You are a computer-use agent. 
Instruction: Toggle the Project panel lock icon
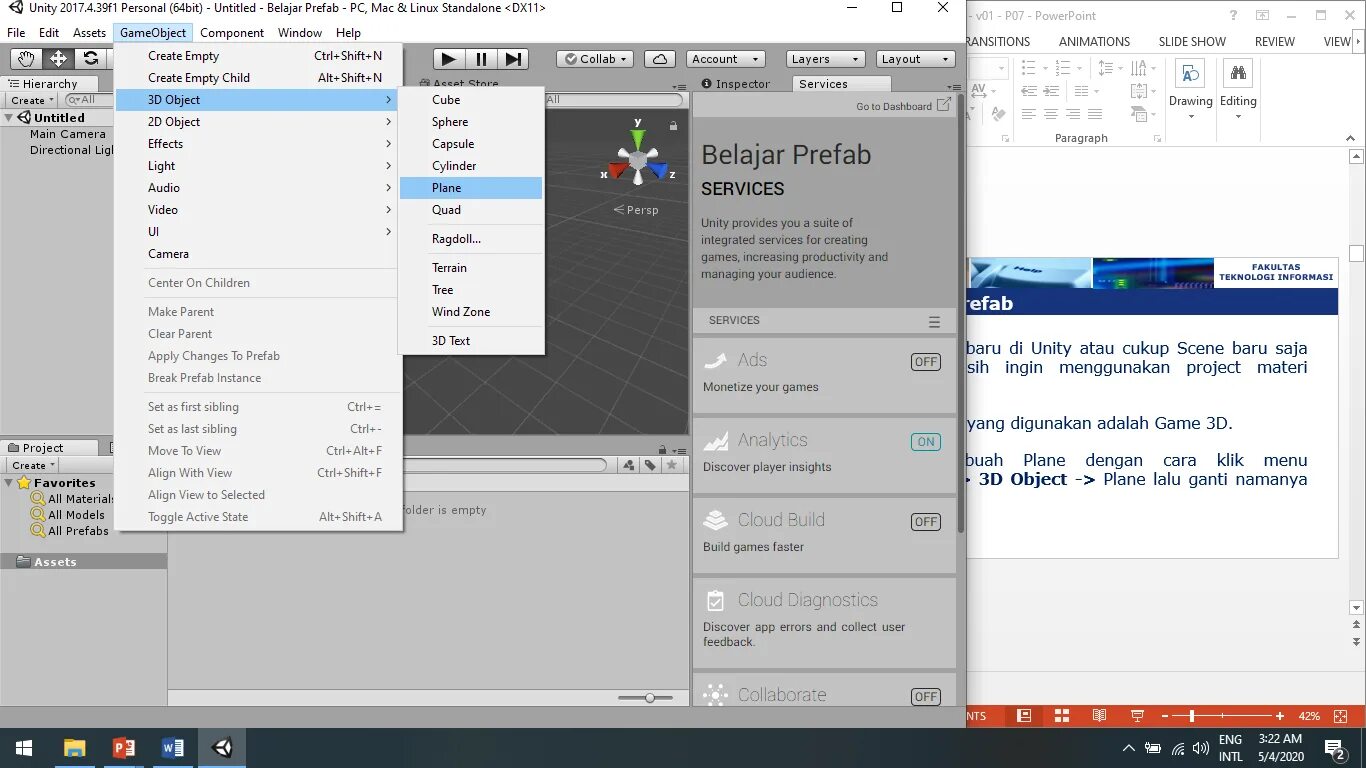[x=662, y=450]
